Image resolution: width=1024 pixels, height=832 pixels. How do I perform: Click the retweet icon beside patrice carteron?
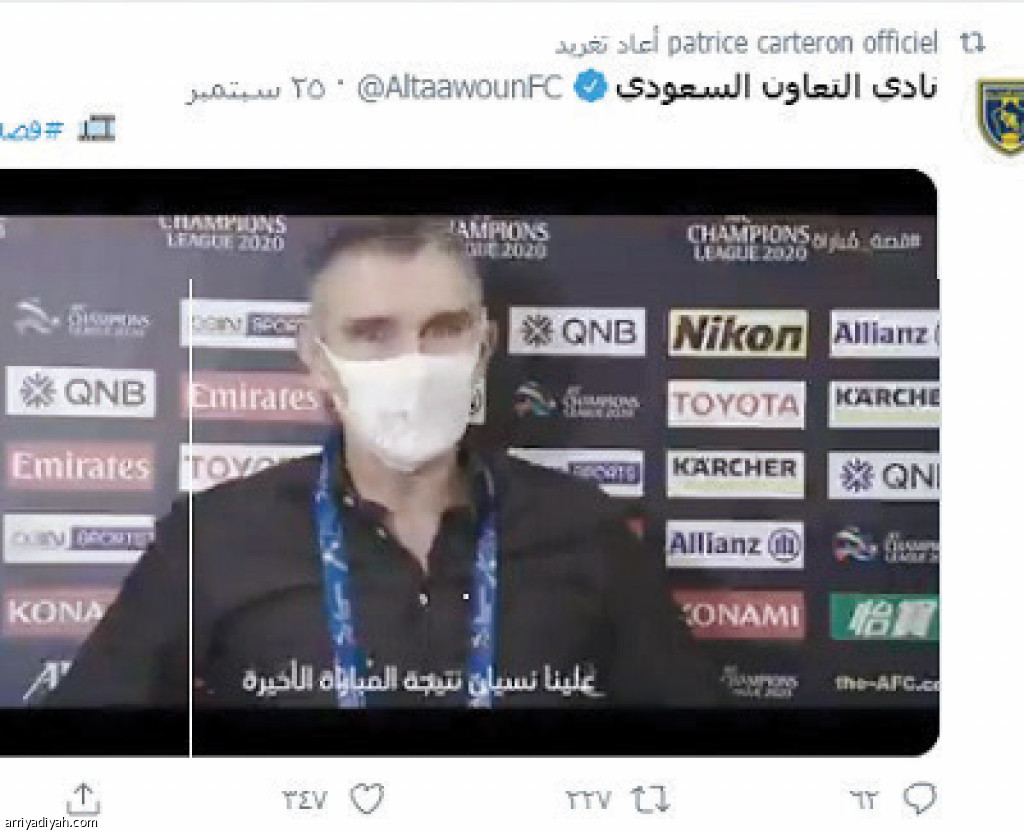[x=972, y=43]
